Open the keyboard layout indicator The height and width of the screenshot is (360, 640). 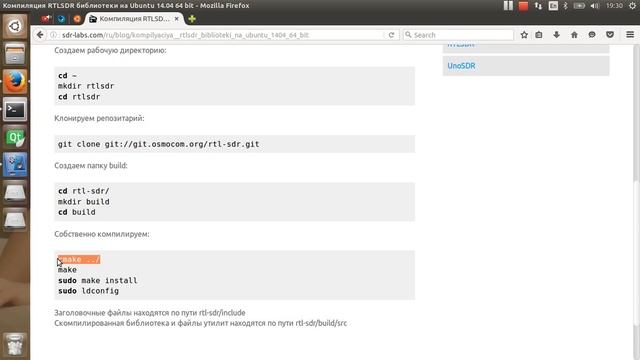tap(553, 6)
